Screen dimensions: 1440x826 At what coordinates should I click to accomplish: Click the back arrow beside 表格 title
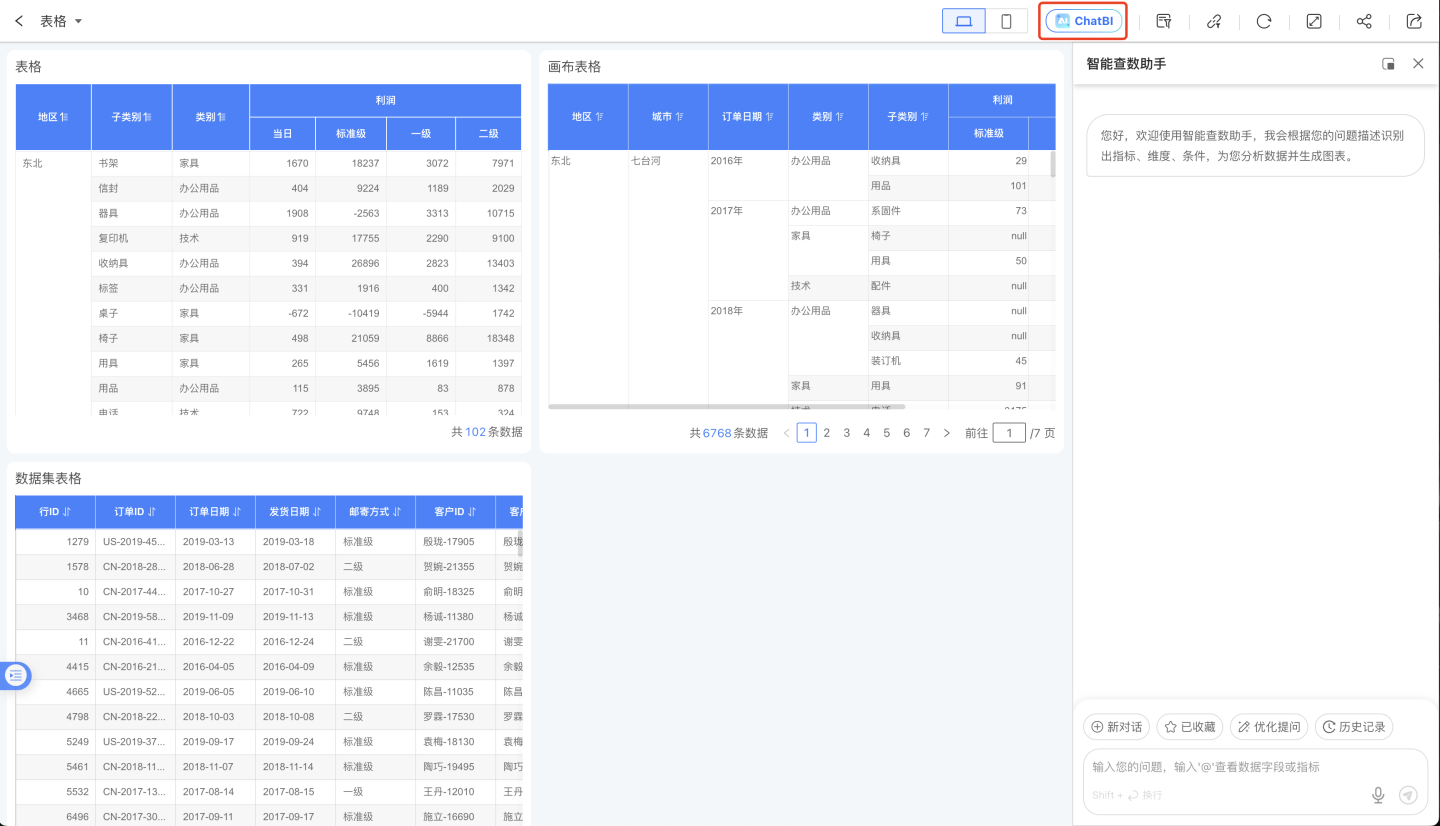pyautogui.click(x=19, y=21)
